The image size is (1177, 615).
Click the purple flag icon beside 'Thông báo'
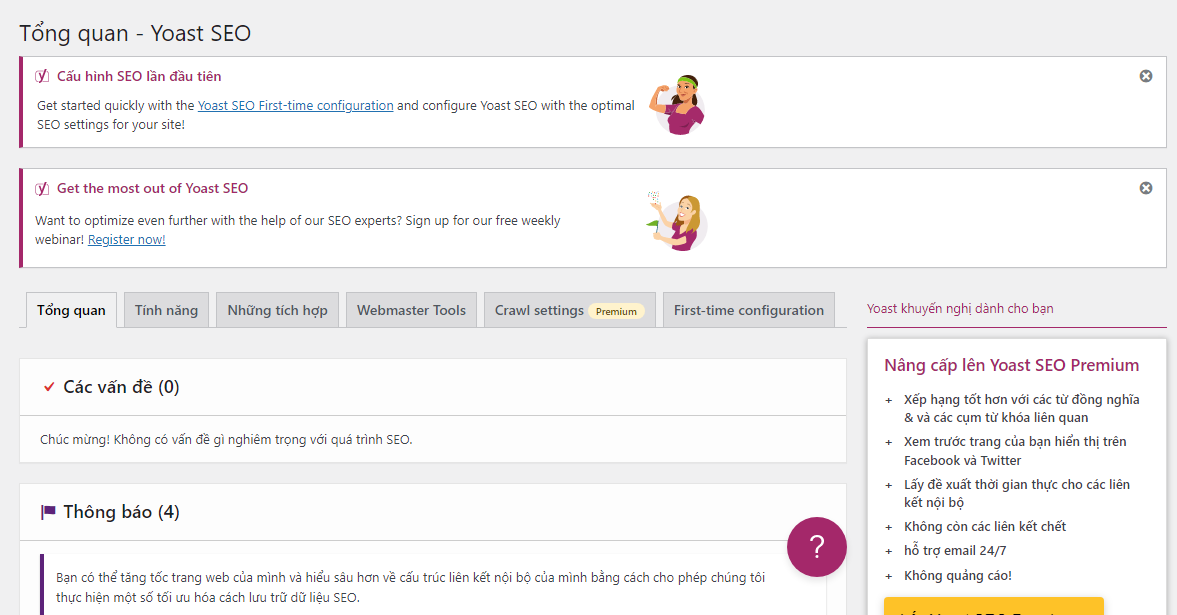pyautogui.click(x=48, y=512)
